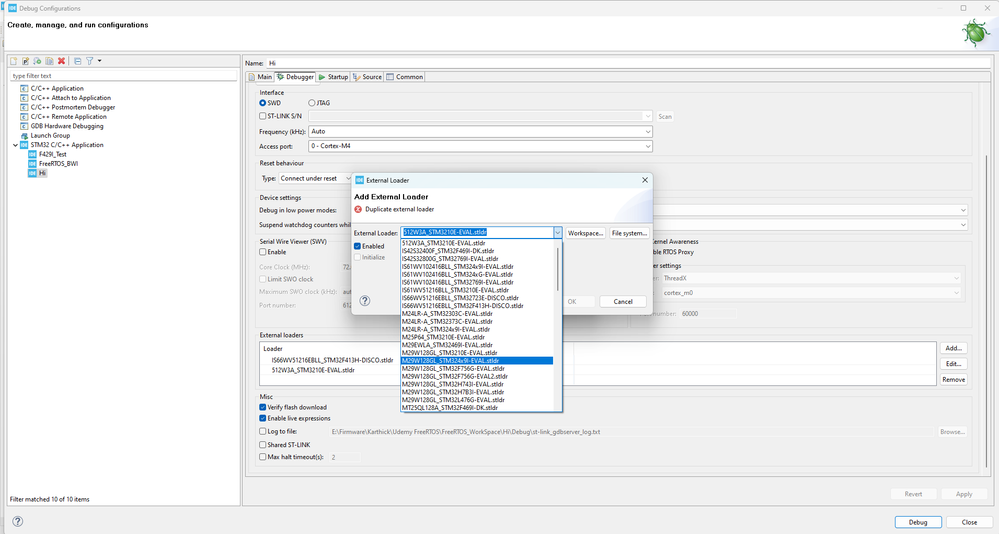Image resolution: width=999 pixels, height=534 pixels.
Task: Open the cortex_m0 port dropdown
Action: pos(956,293)
